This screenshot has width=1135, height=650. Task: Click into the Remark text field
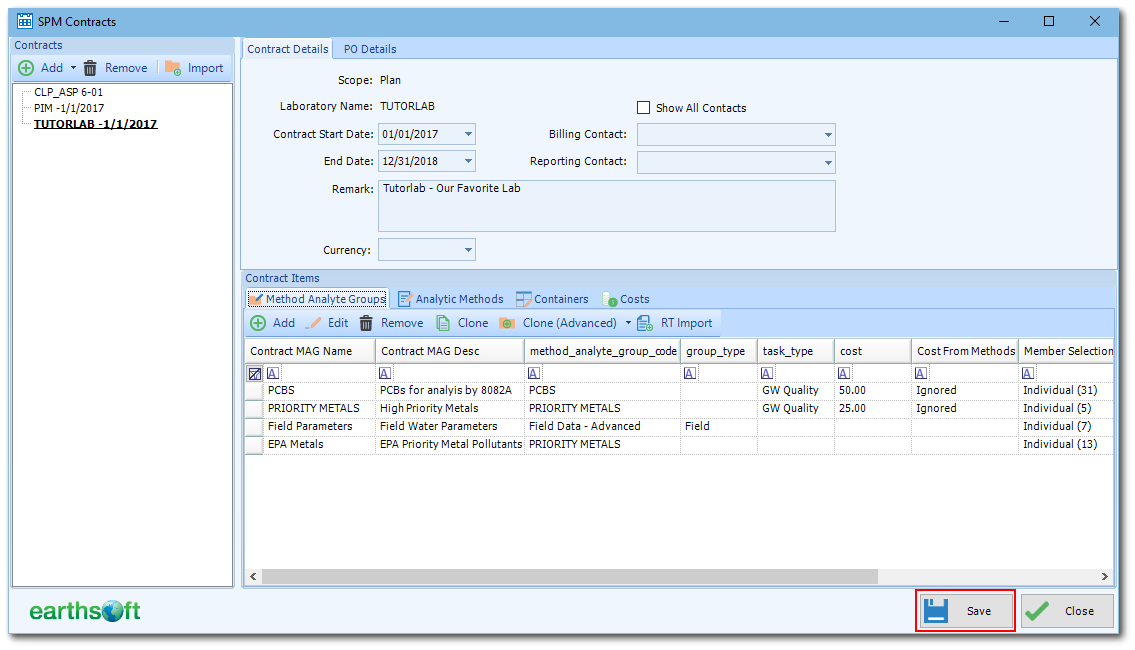pos(607,206)
